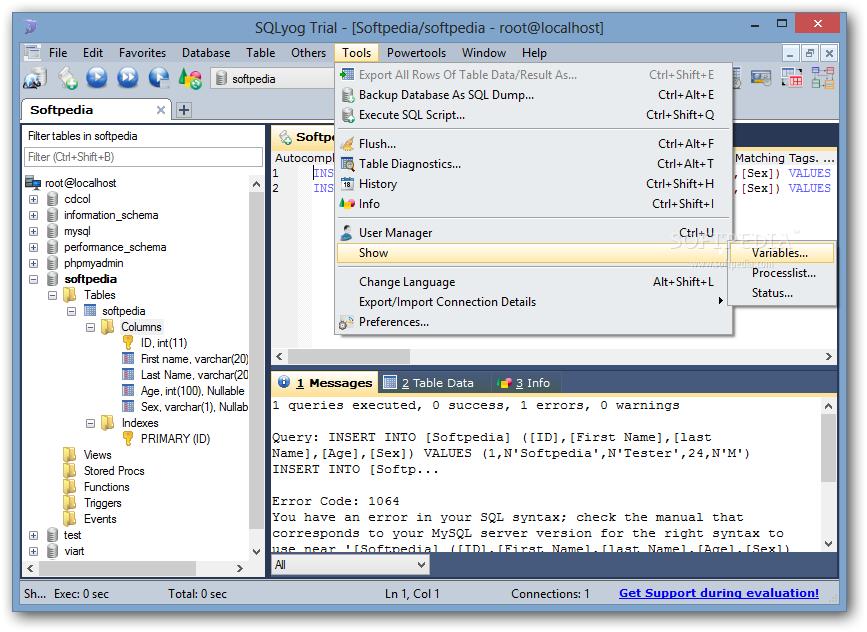The image size is (867, 632).
Task: Expand the information_schema database node
Action: (x=33, y=215)
